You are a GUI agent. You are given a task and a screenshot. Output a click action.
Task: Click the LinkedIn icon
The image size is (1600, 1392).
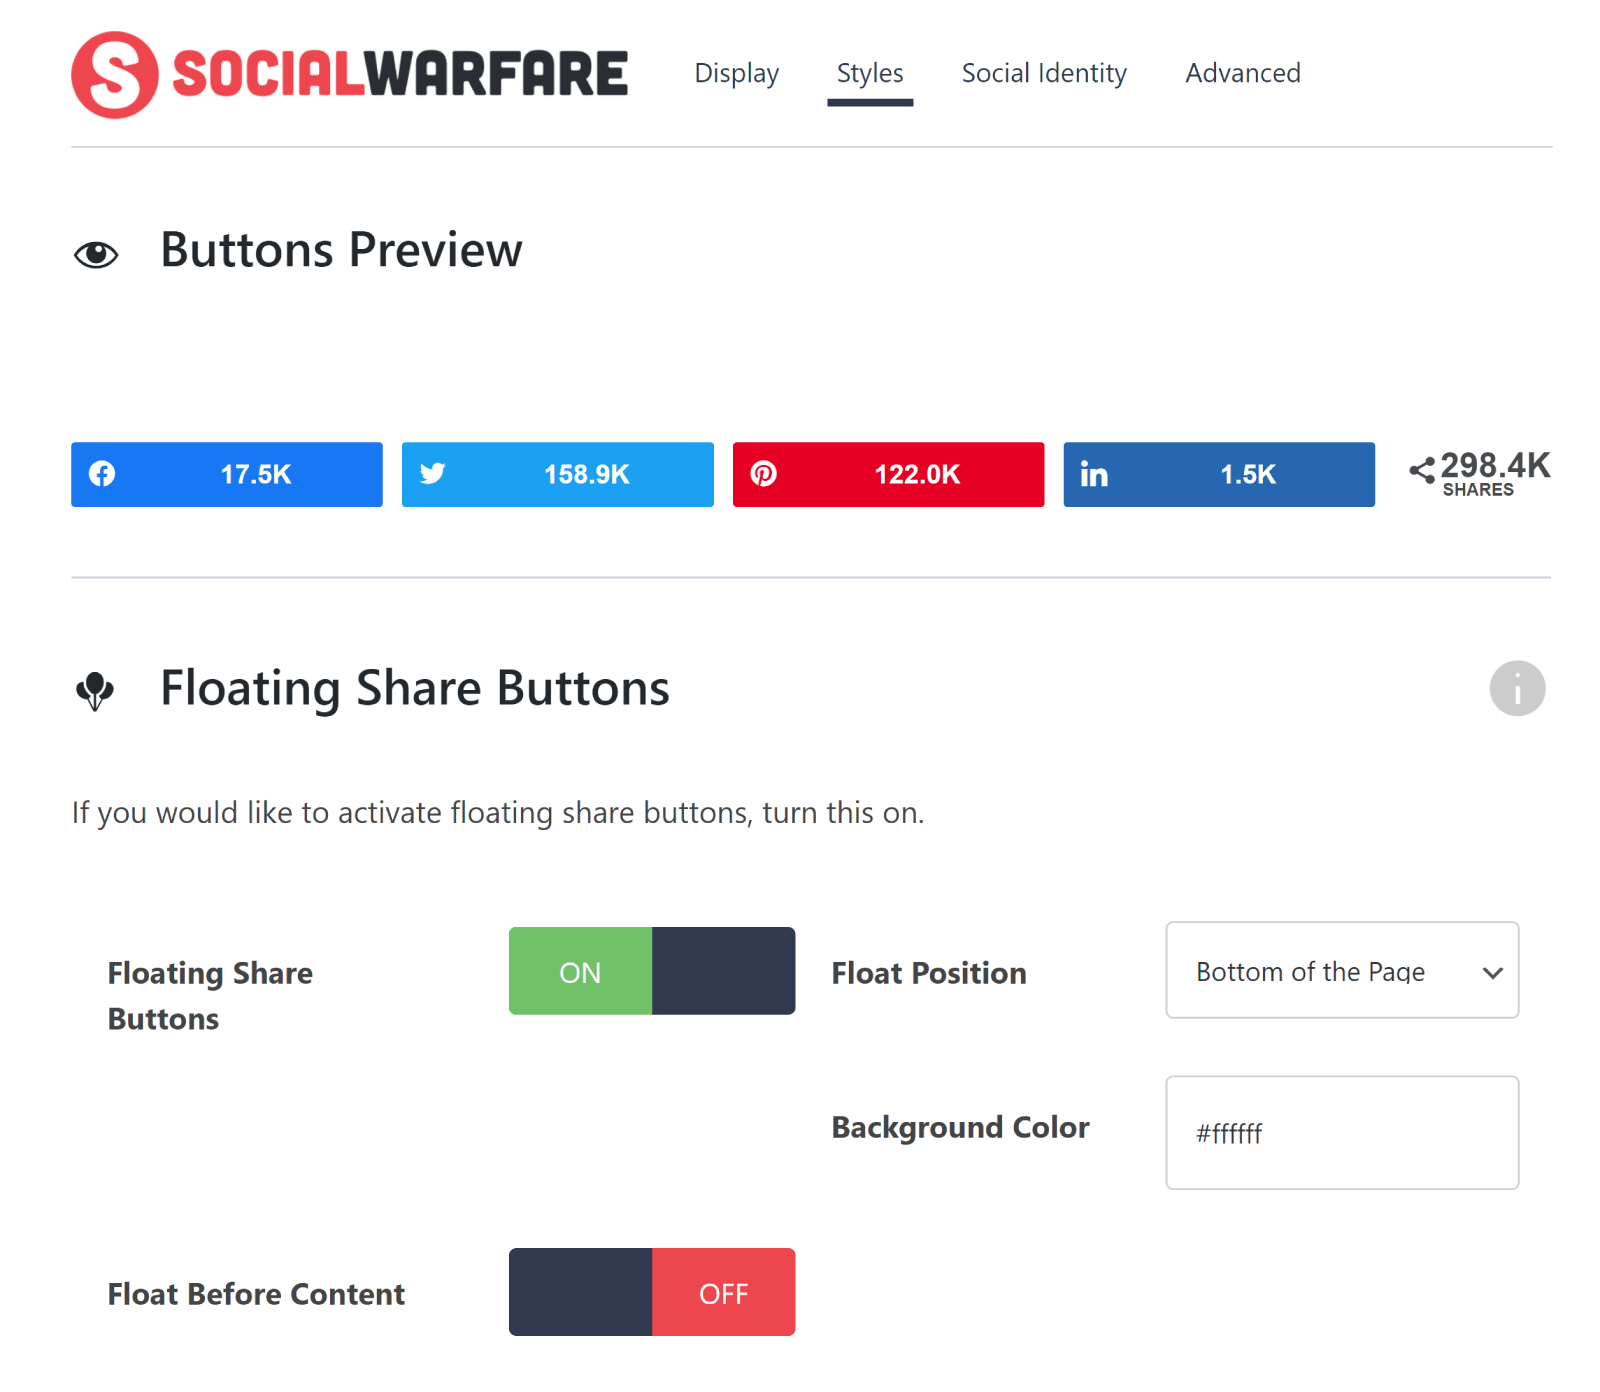pyautogui.click(x=1094, y=474)
